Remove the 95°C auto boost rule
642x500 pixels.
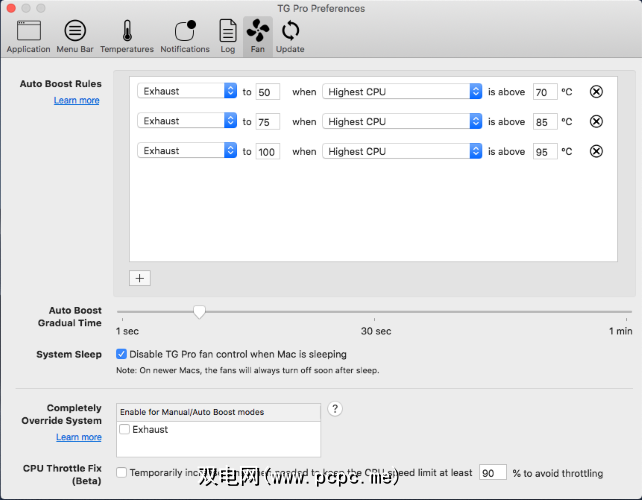(596, 152)
